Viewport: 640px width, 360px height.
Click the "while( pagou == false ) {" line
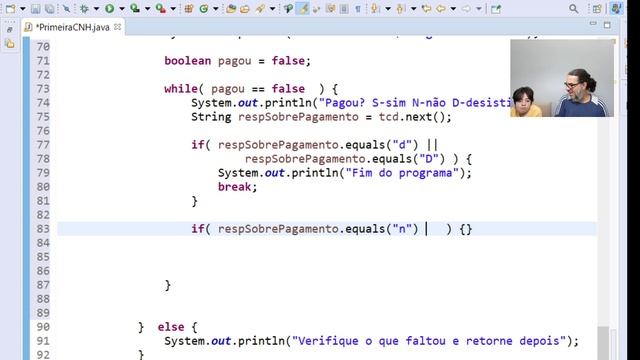click(x=251, y=89)
